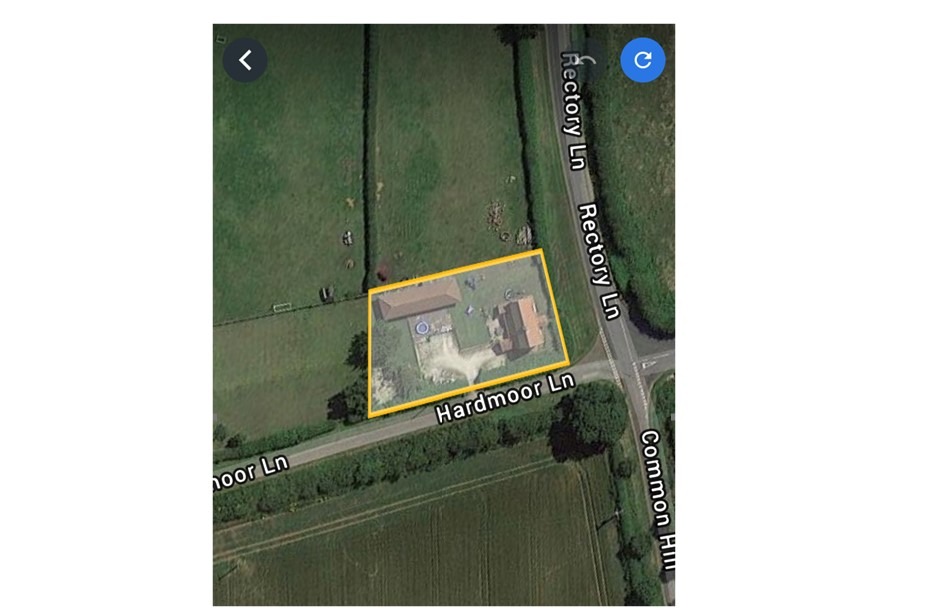Click the Rectory Ln label nearest the road junction
Image resolution: width=945 pixels, height=613 pixels.
[599, 261]
